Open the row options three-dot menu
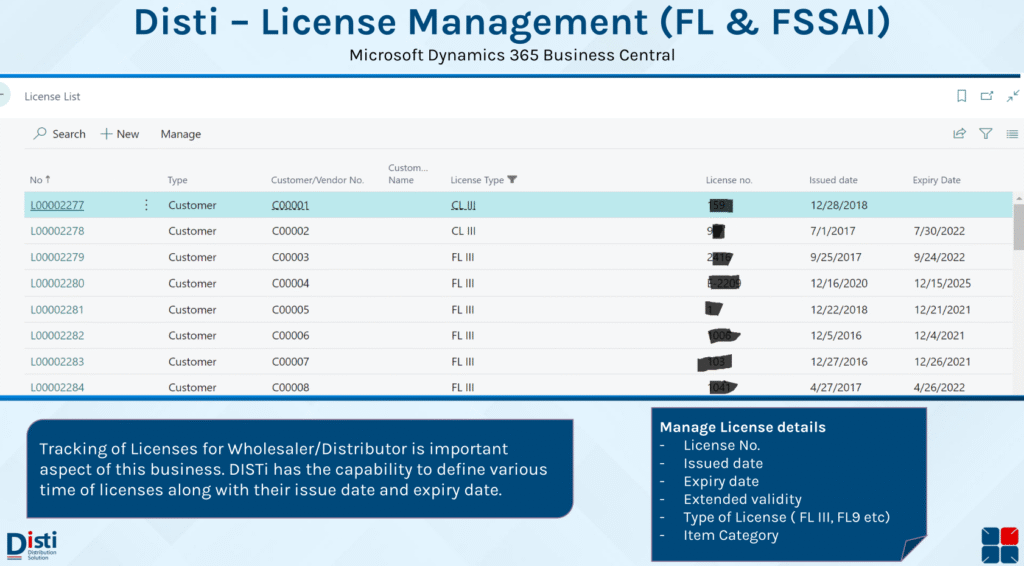Screen dimensions: 1024x566 [x=146, y=205]
